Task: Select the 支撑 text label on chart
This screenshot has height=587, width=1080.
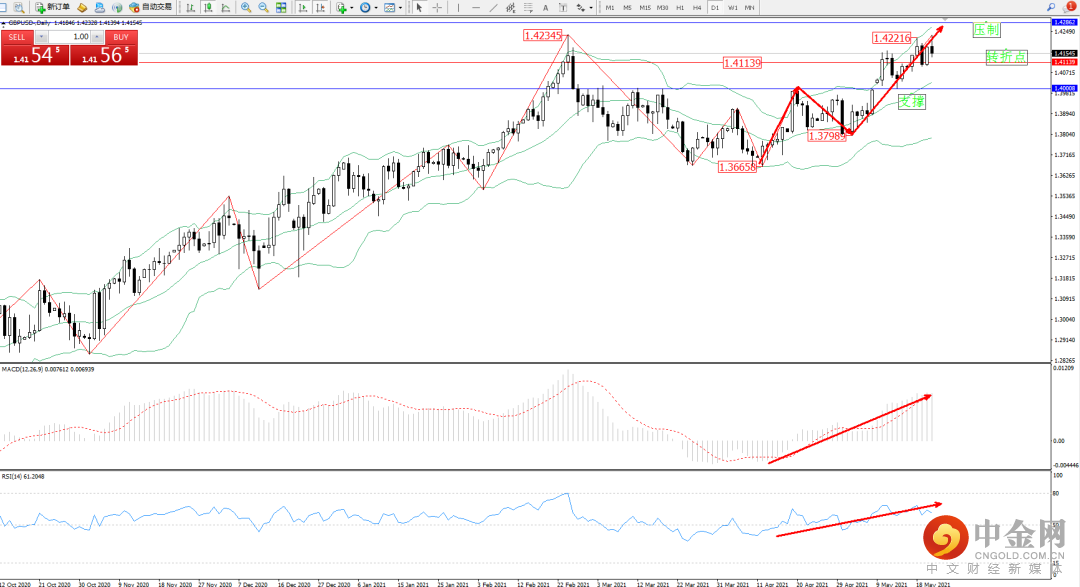Action: [x=911, y=102]
